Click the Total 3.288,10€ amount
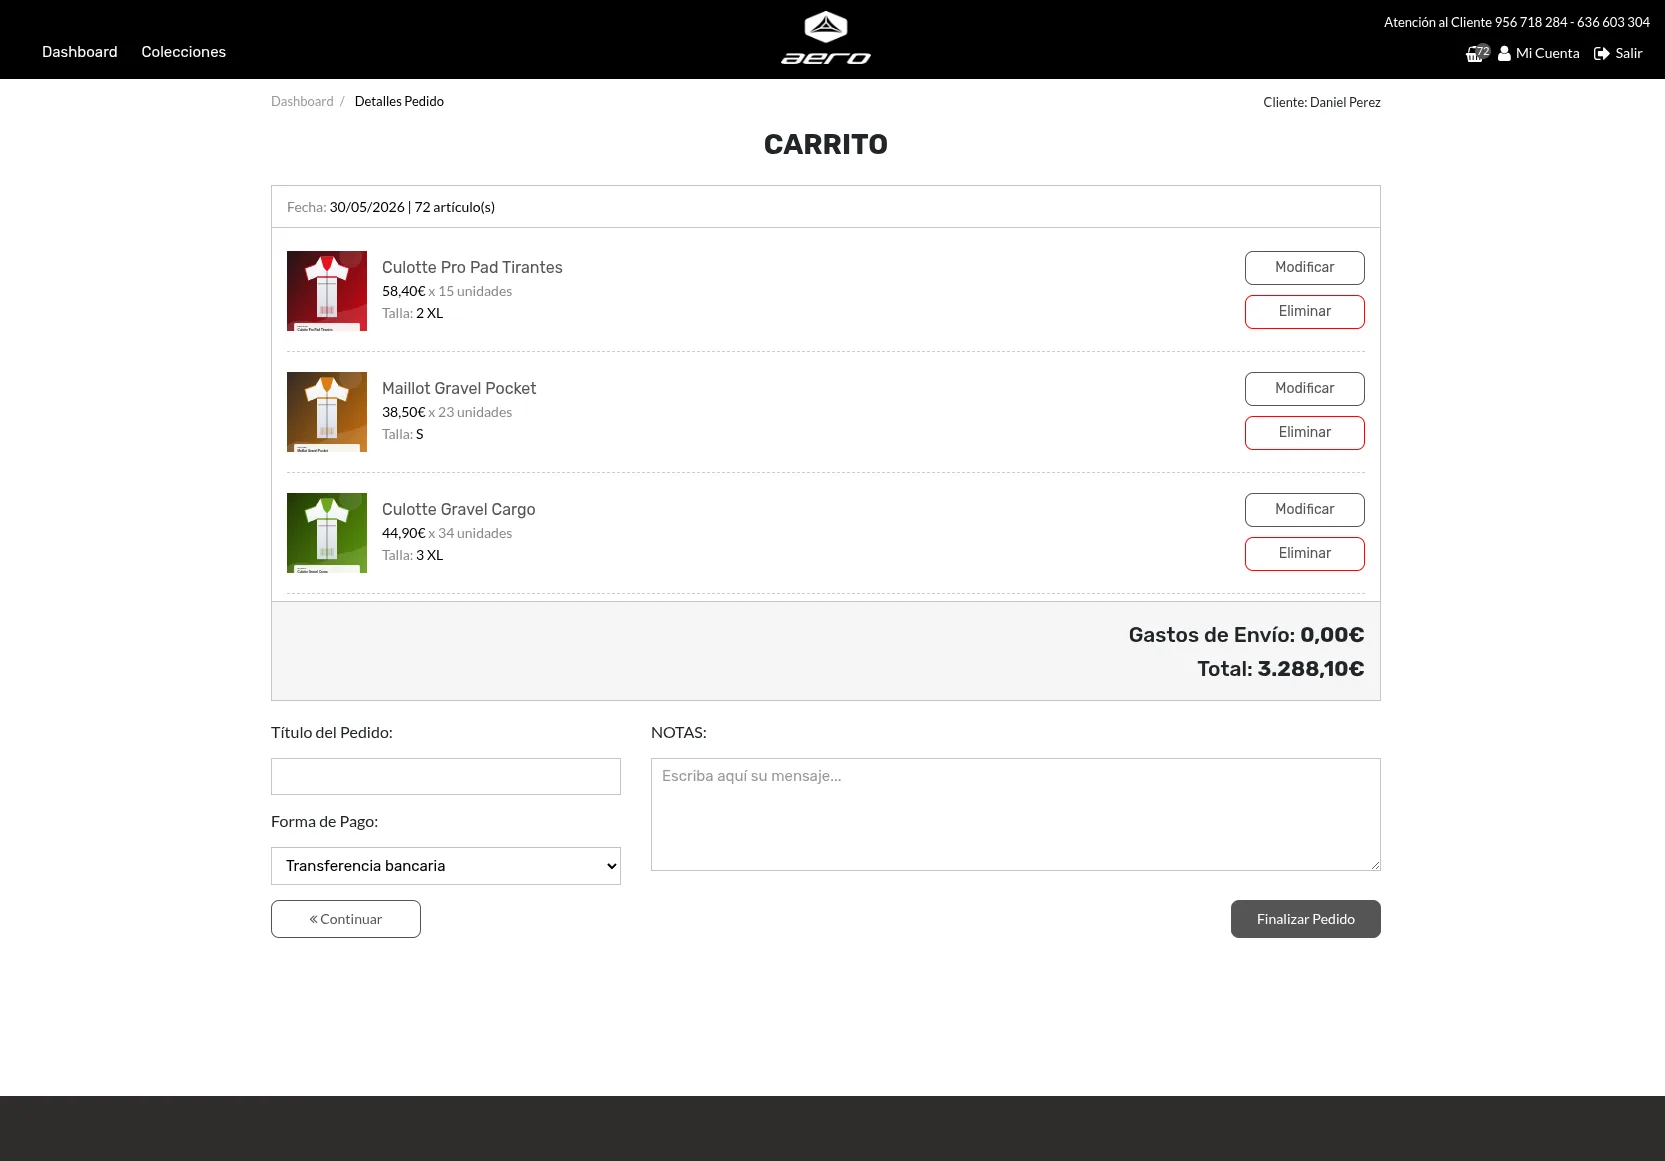Viewport: 1665px width, 1161px height. tap(1281, 669)
